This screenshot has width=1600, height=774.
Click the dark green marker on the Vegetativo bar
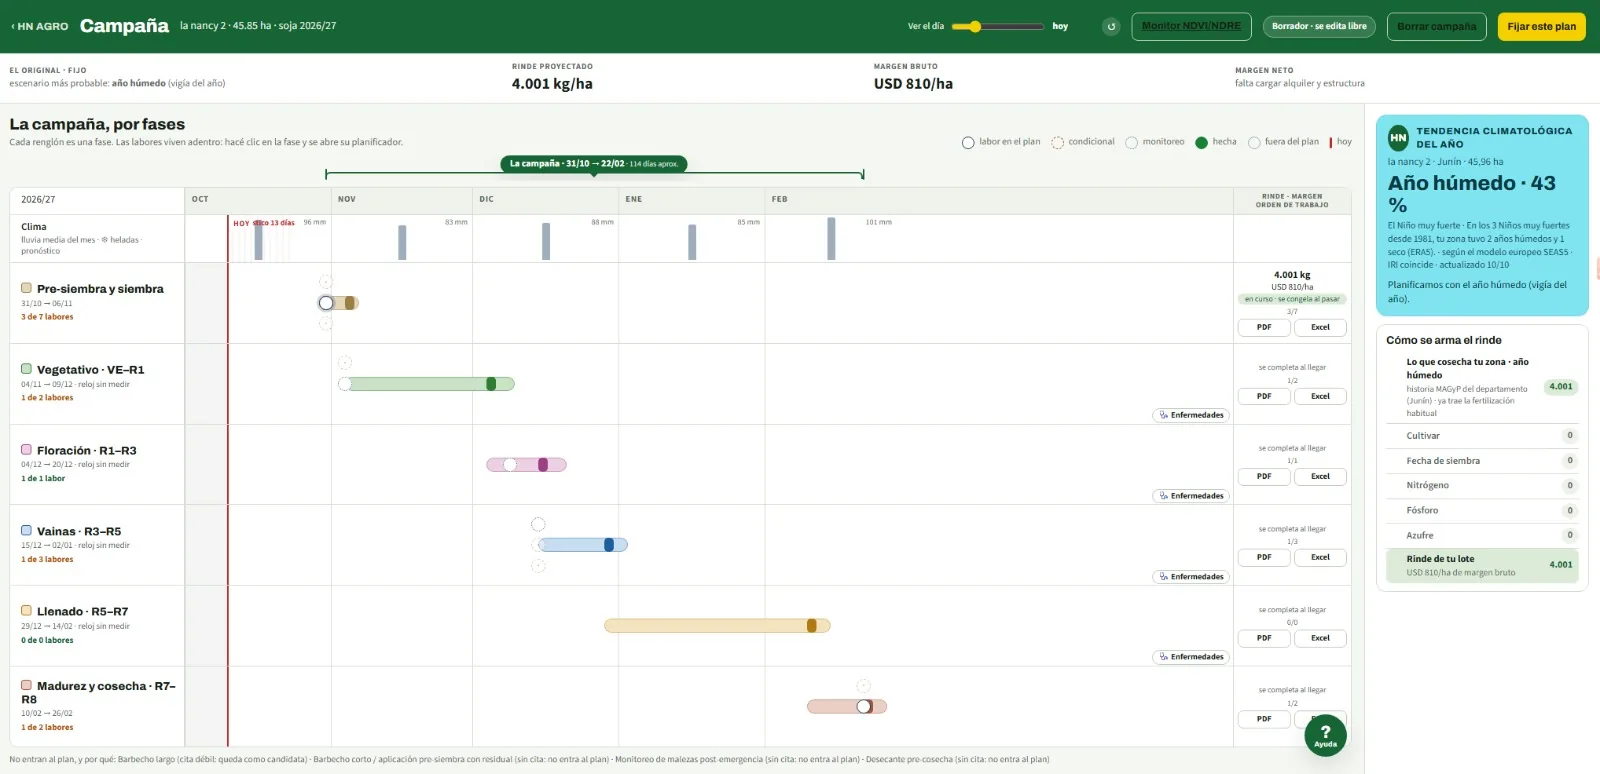point(491,384)
